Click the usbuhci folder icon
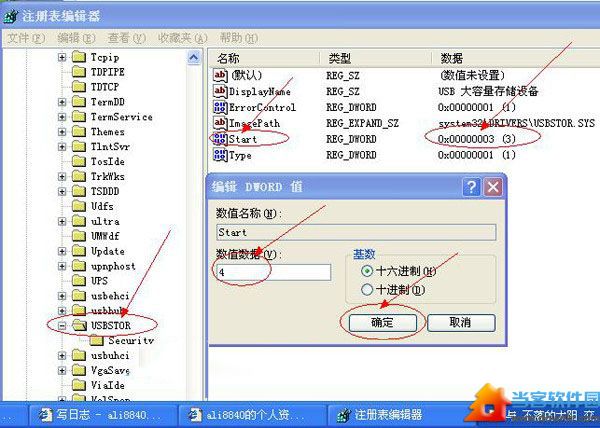This screenshot has height=428, width=600. (x=79, y=355)
